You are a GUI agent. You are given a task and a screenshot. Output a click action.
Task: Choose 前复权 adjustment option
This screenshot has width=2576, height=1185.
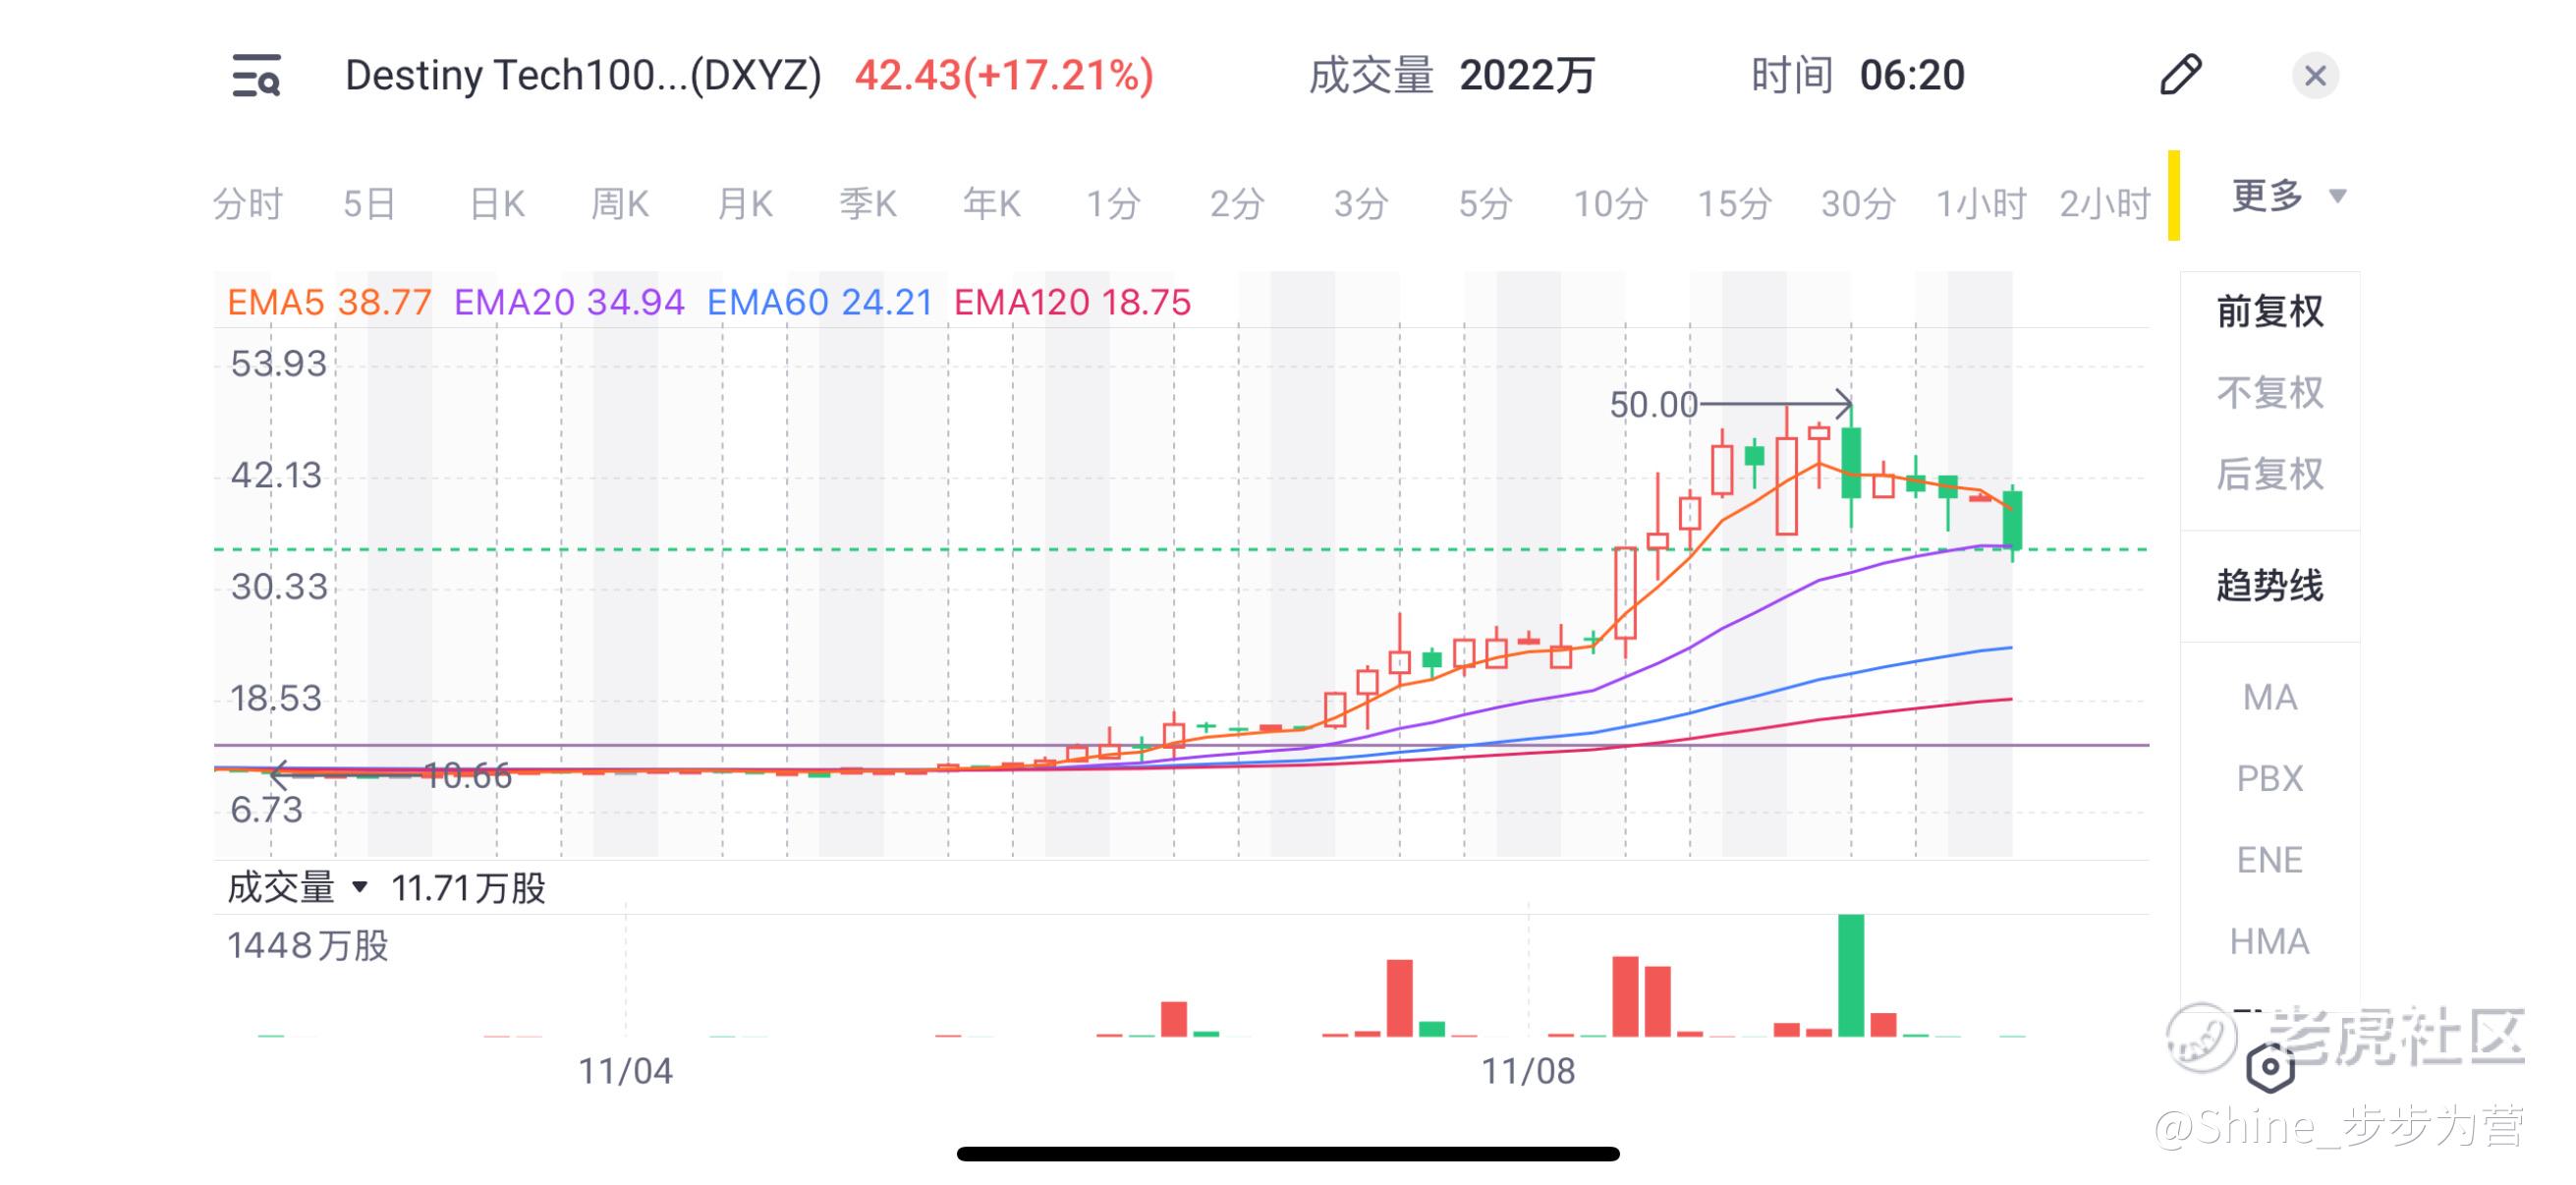pyautogui.click(x=2269, y=311)
